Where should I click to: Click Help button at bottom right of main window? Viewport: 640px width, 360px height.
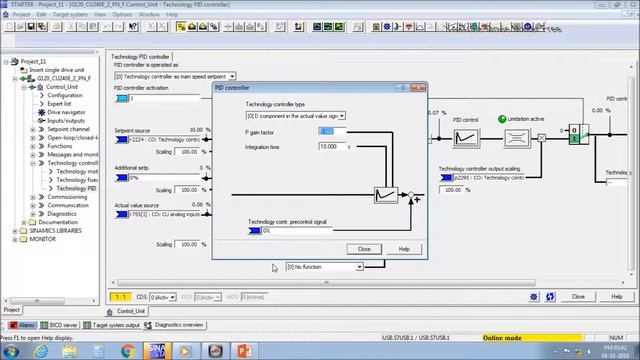617,297
